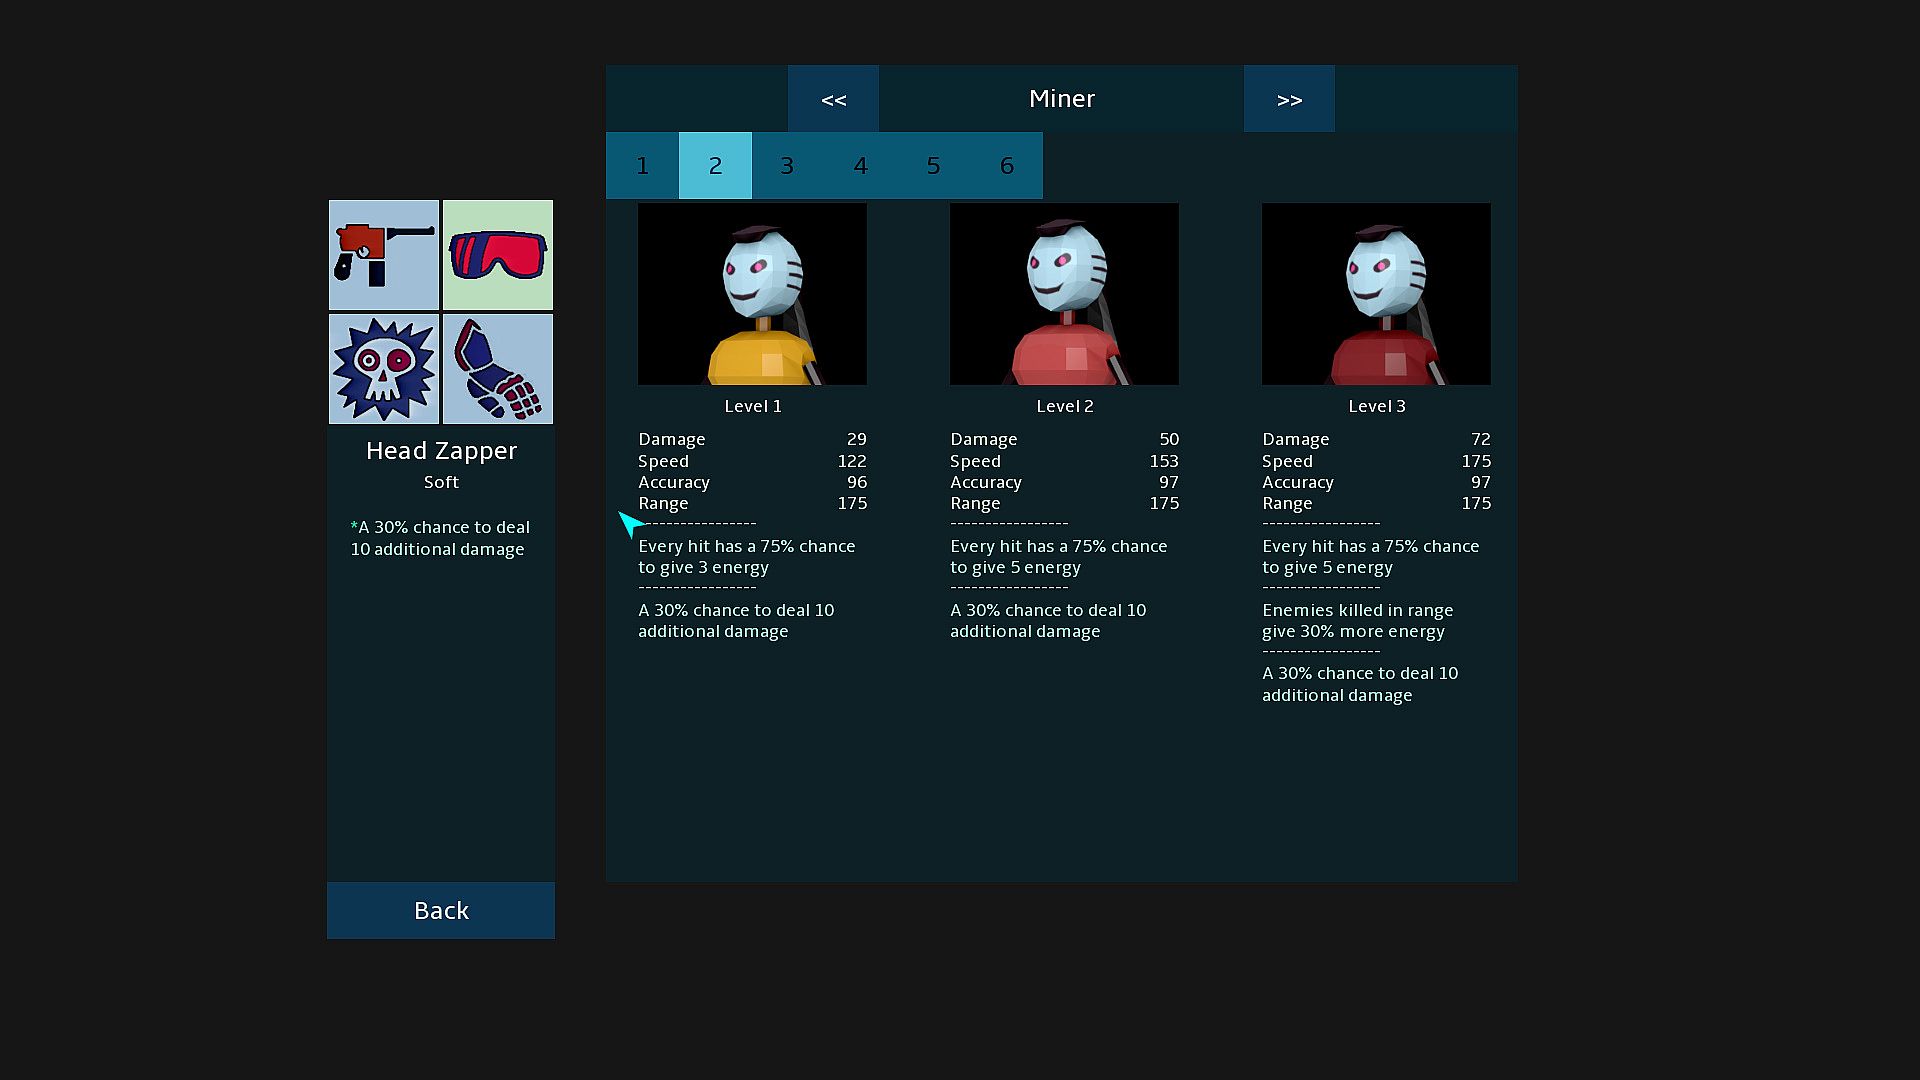Click the Level 3 label text
Image resolution: width=1920 pixels, height=1080 pixels.
click(1376, 406)
